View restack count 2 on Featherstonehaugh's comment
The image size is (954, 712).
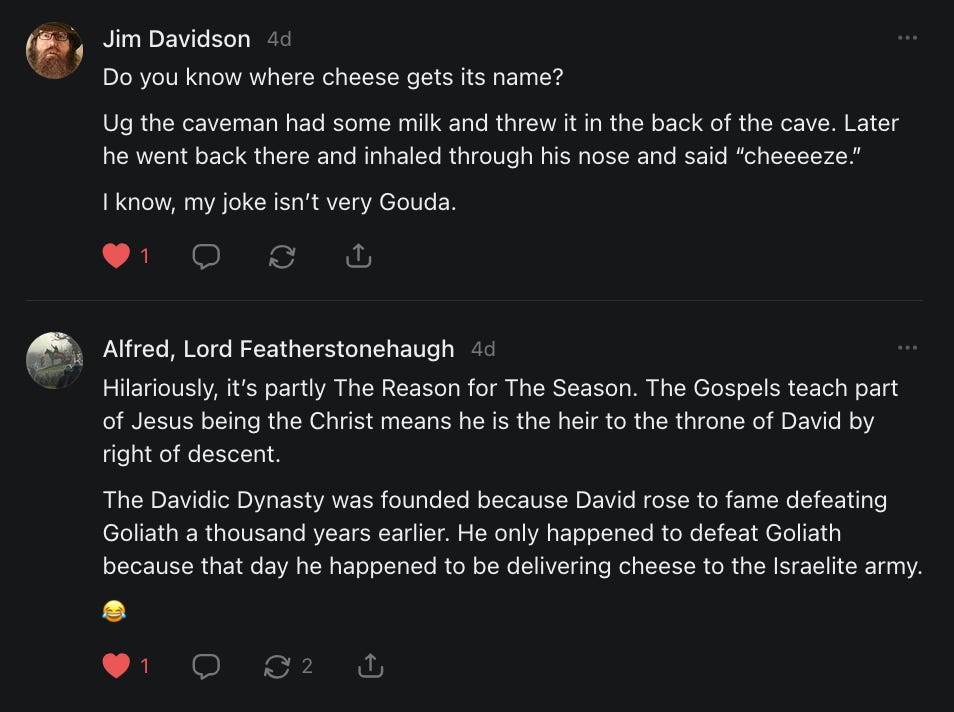pos(307,665)
